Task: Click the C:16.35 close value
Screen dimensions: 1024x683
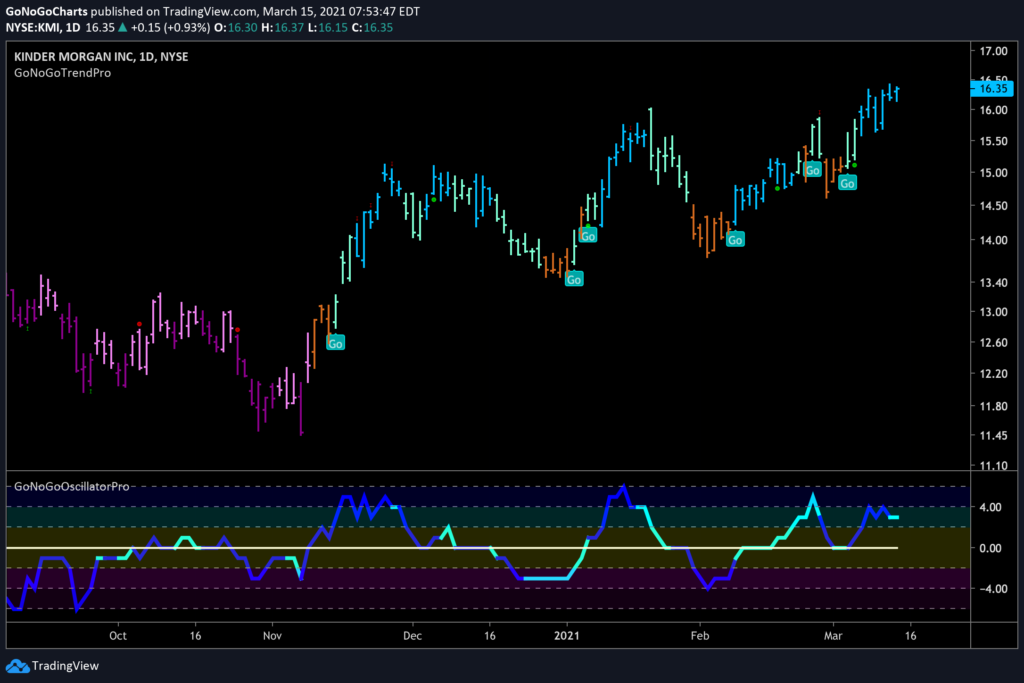Action: coord(372,27)
